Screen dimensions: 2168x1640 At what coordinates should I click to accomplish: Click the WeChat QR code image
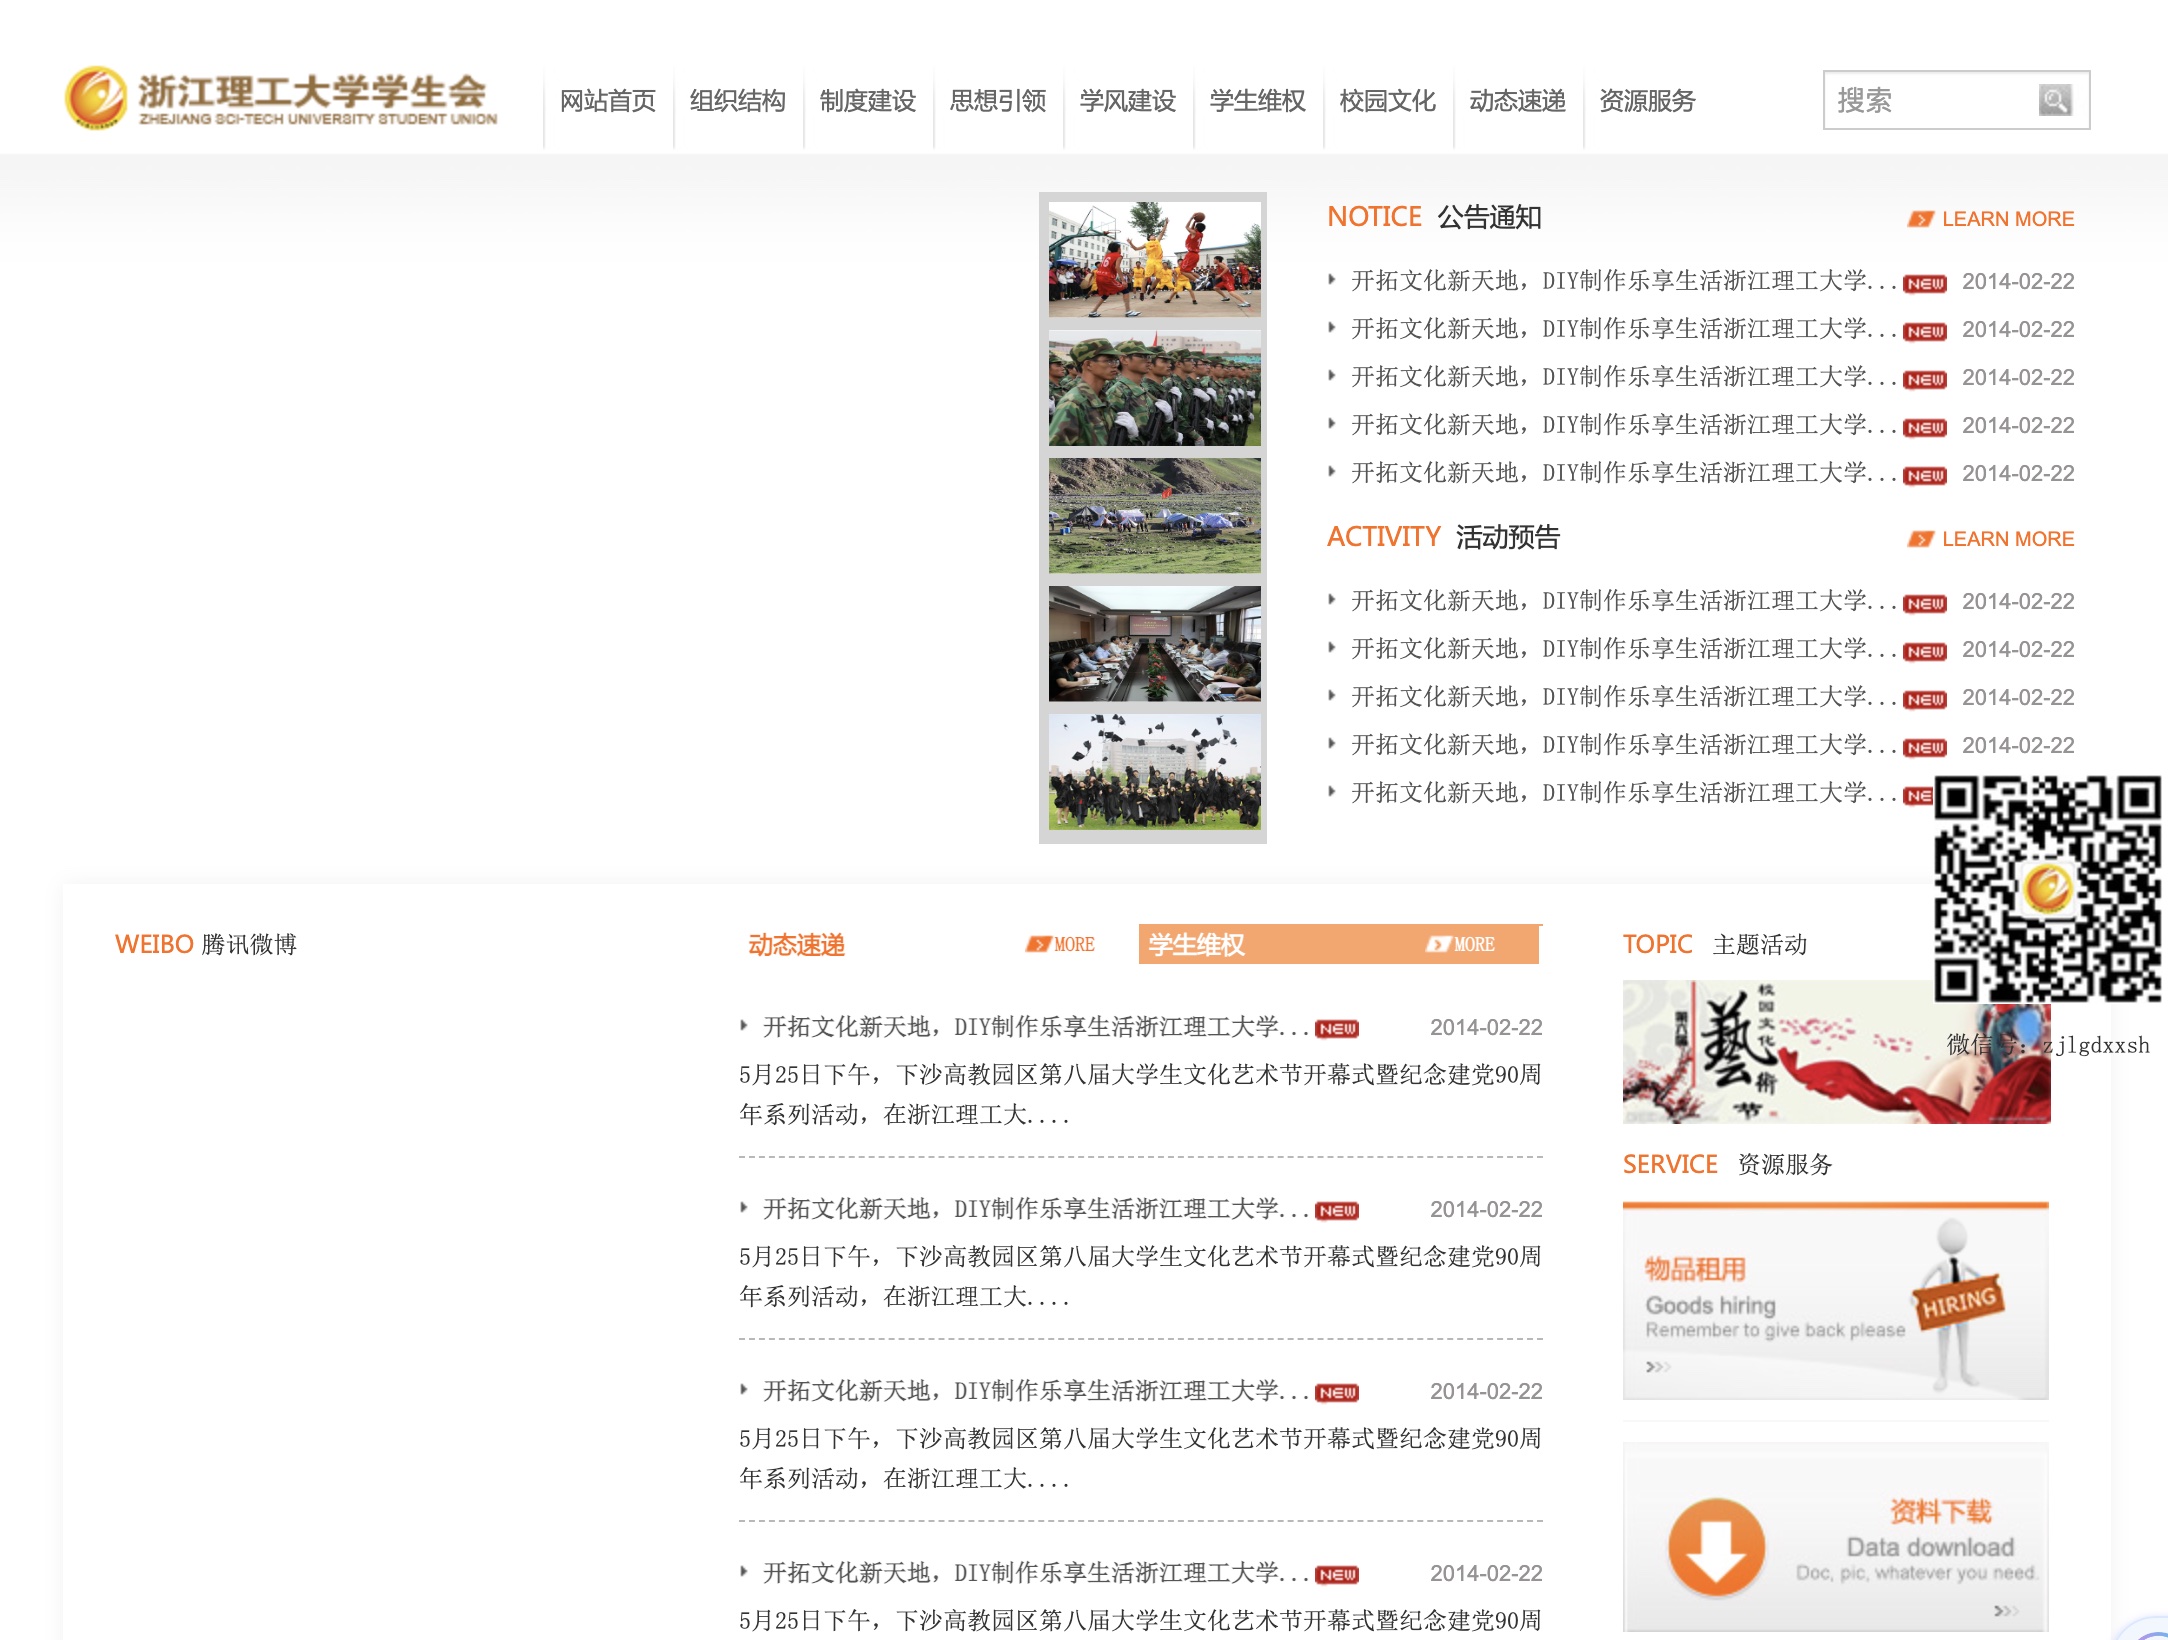2048,889
